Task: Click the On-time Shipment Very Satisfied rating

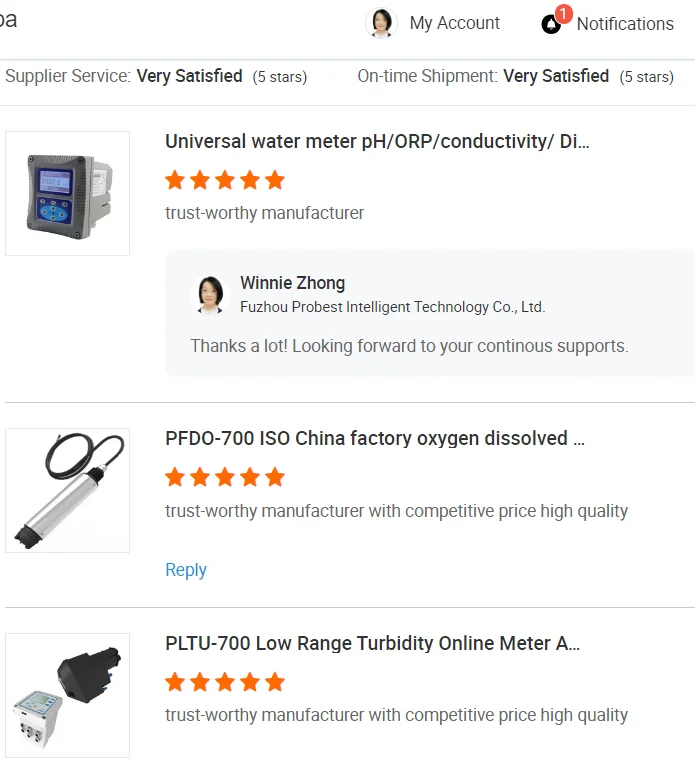Action: (556, 76)
